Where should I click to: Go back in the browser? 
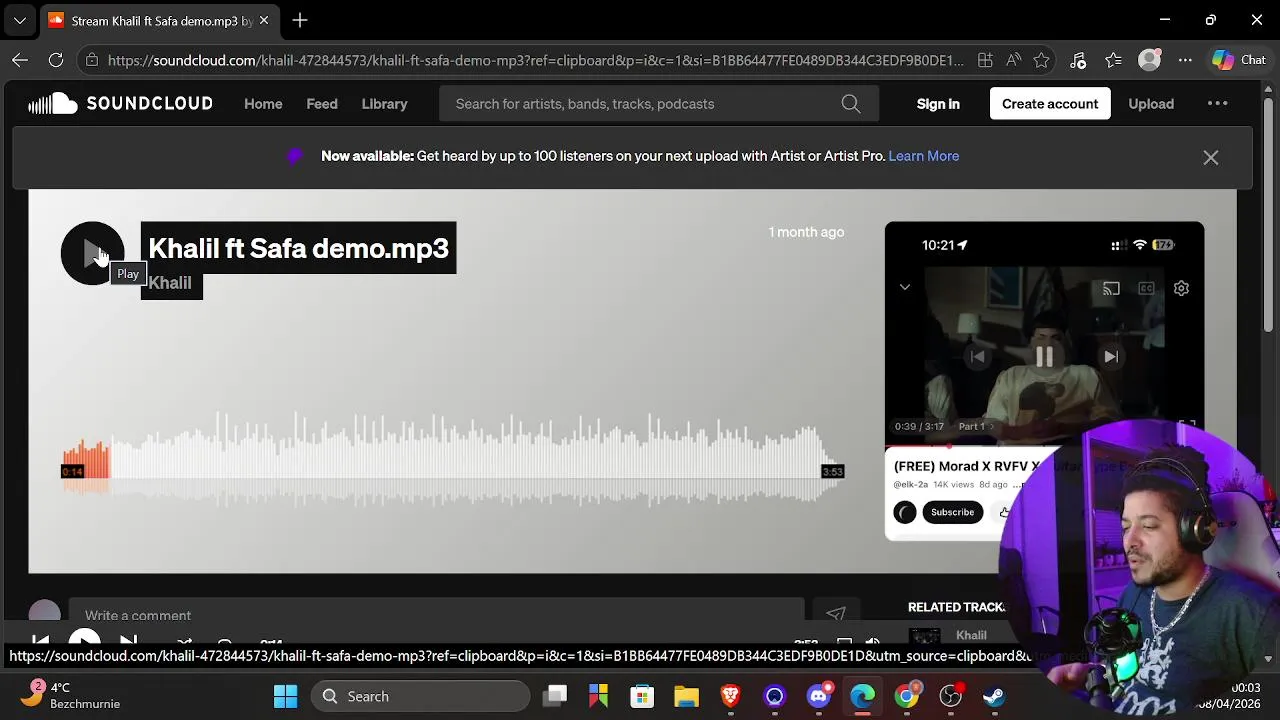(20, 60)
